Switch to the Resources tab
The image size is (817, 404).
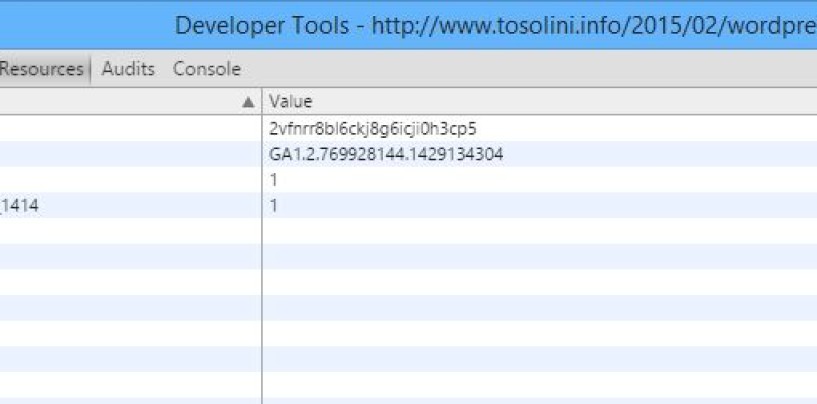tap(42, 69)
